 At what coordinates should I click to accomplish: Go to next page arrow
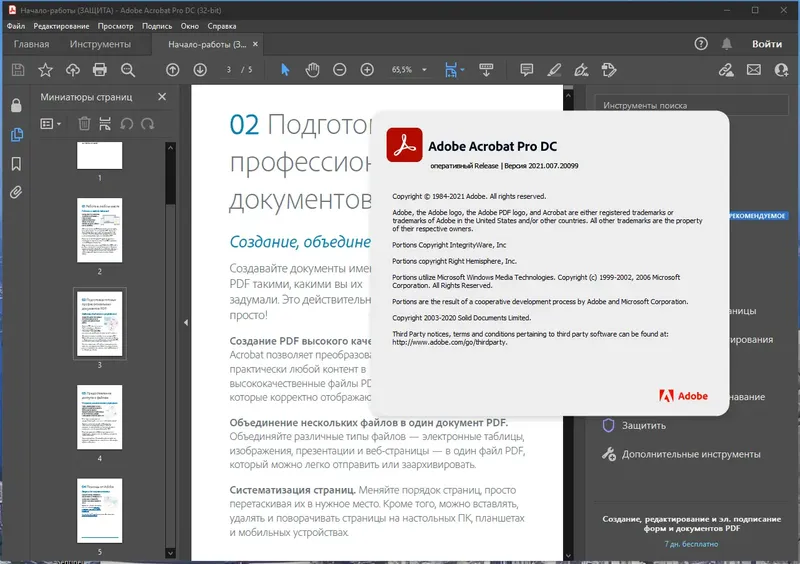tap(200, 70)
